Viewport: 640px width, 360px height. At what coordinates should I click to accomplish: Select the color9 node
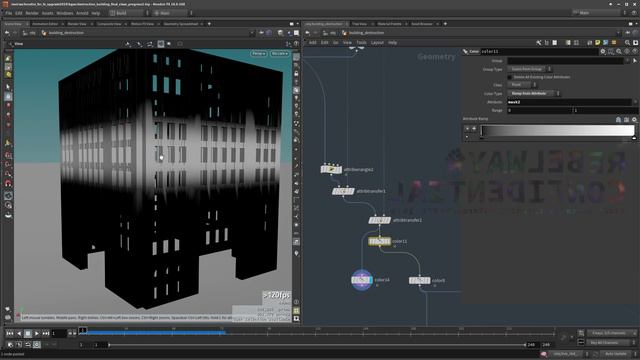point(420,280)
